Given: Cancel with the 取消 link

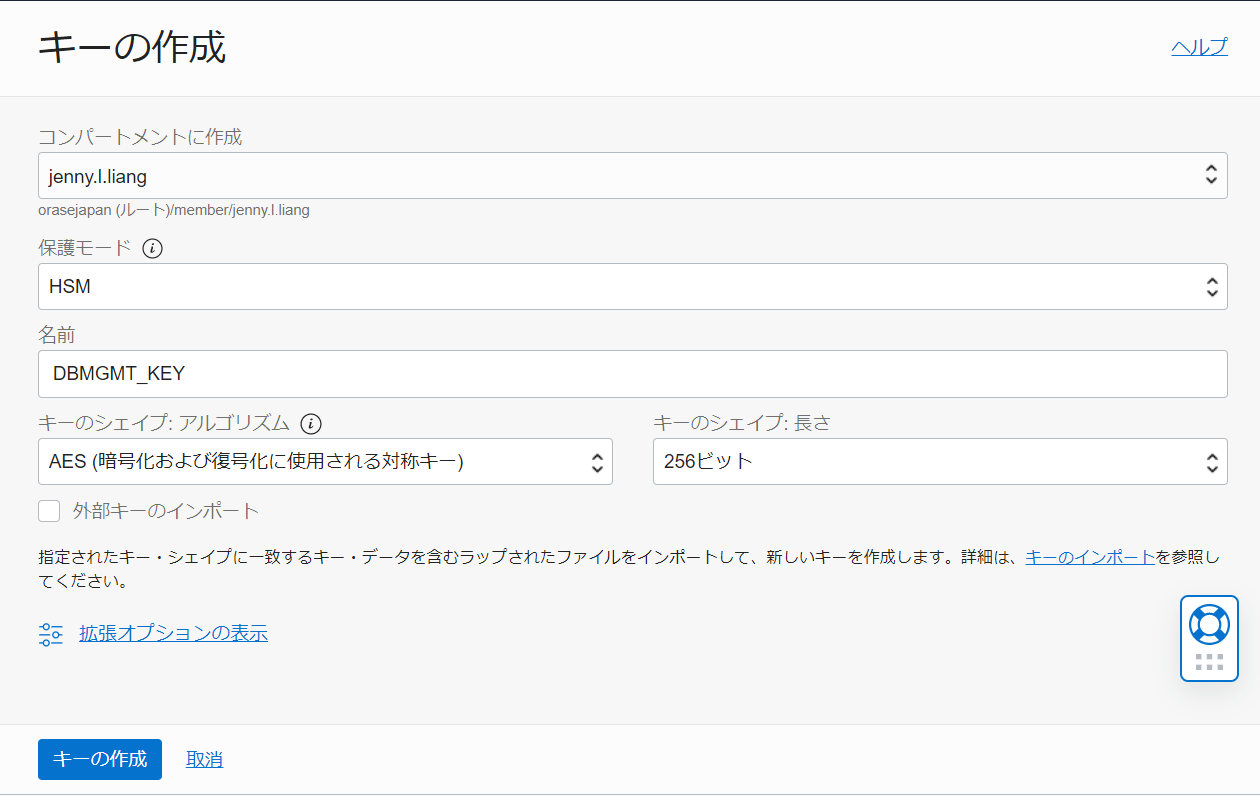Looking at the screenshot, I should (204, 759).
